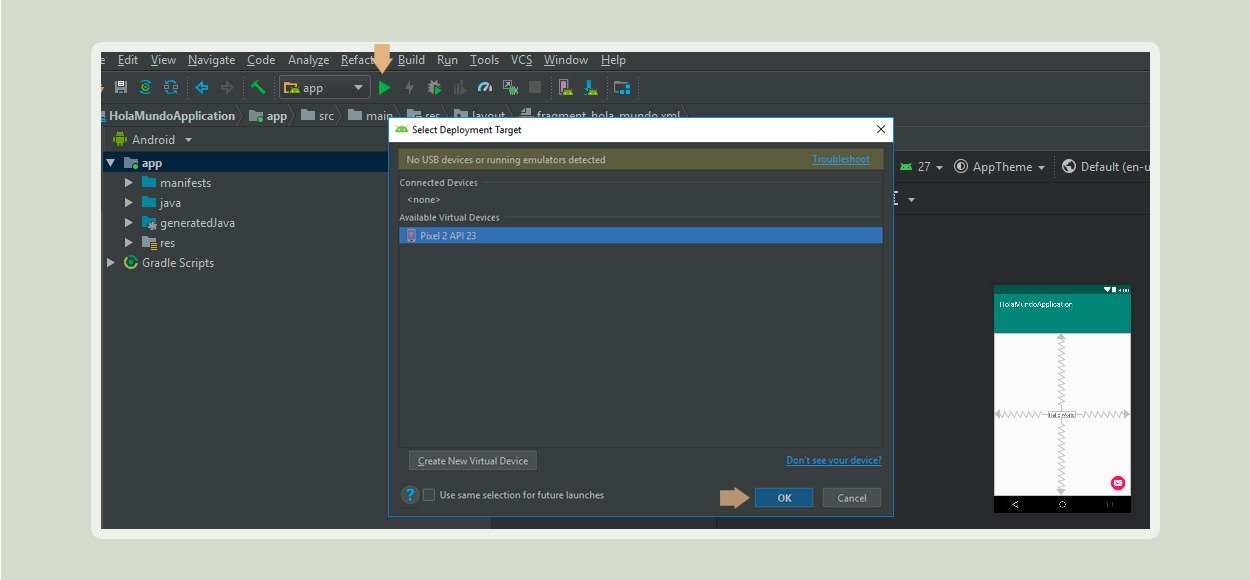
Task: Click the Sync Project with Gradle icon
Action: tap(171, 88)
